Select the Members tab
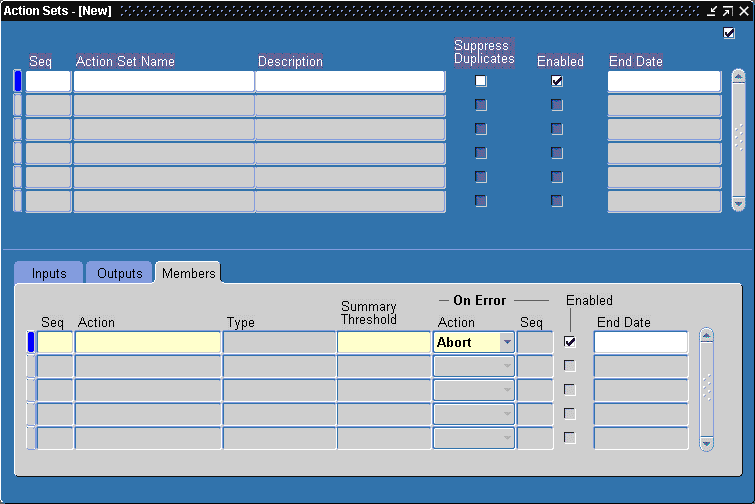 click(188, 273)
